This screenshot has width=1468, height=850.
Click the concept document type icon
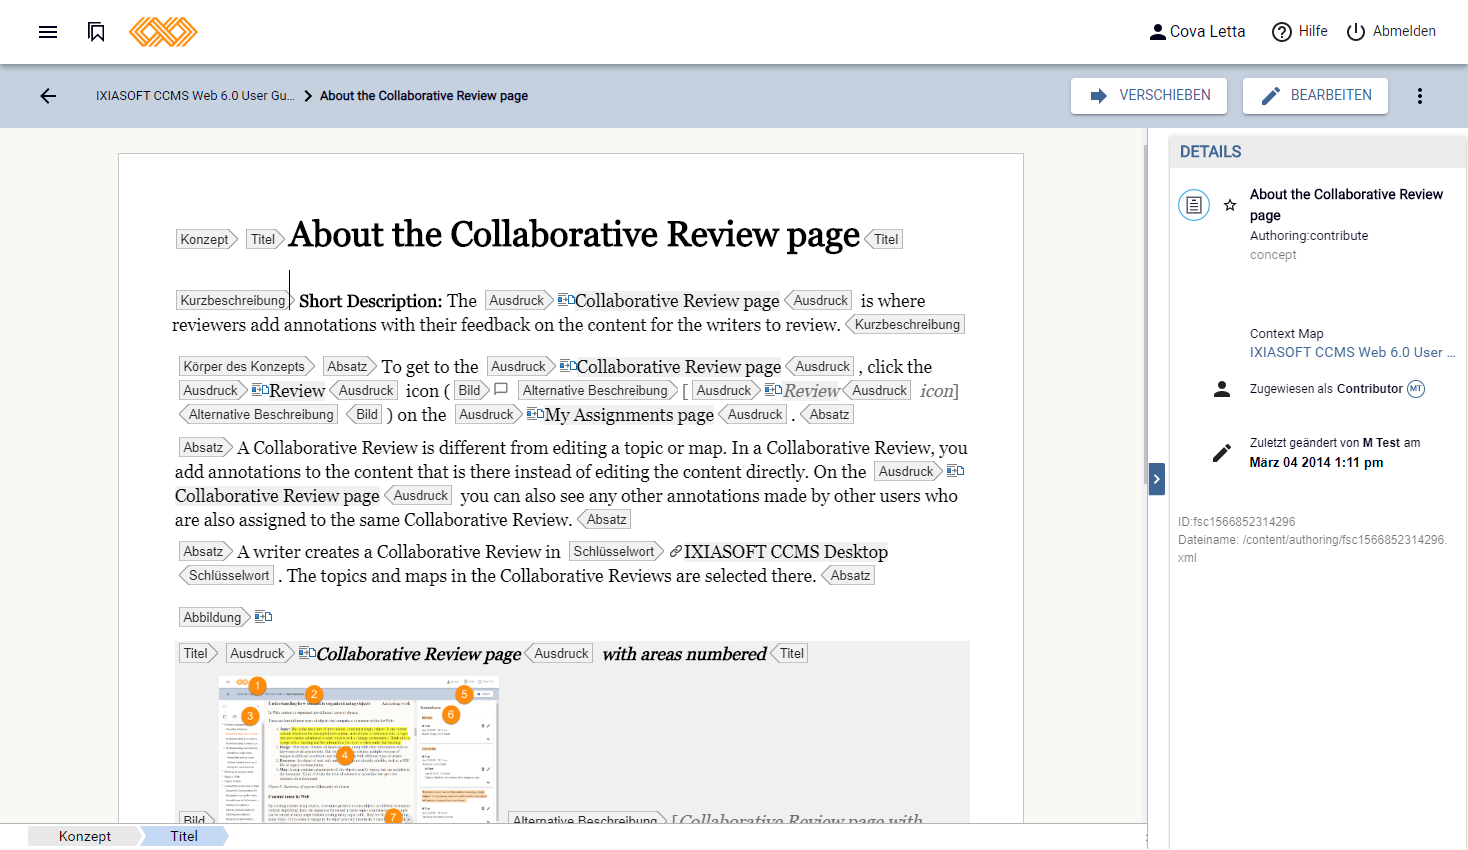pos(1194,205)
